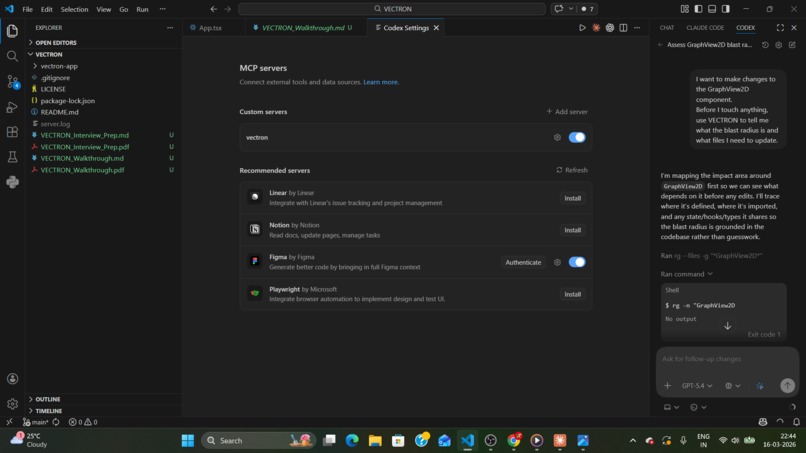Toggle Primary Side Bar visibility
The image size is (806, 453).
coord(698,9)
